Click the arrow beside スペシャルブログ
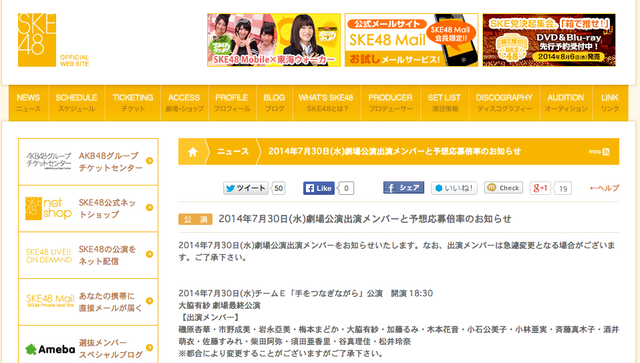The width and height of the screenshot is (640, 363). 149,347
